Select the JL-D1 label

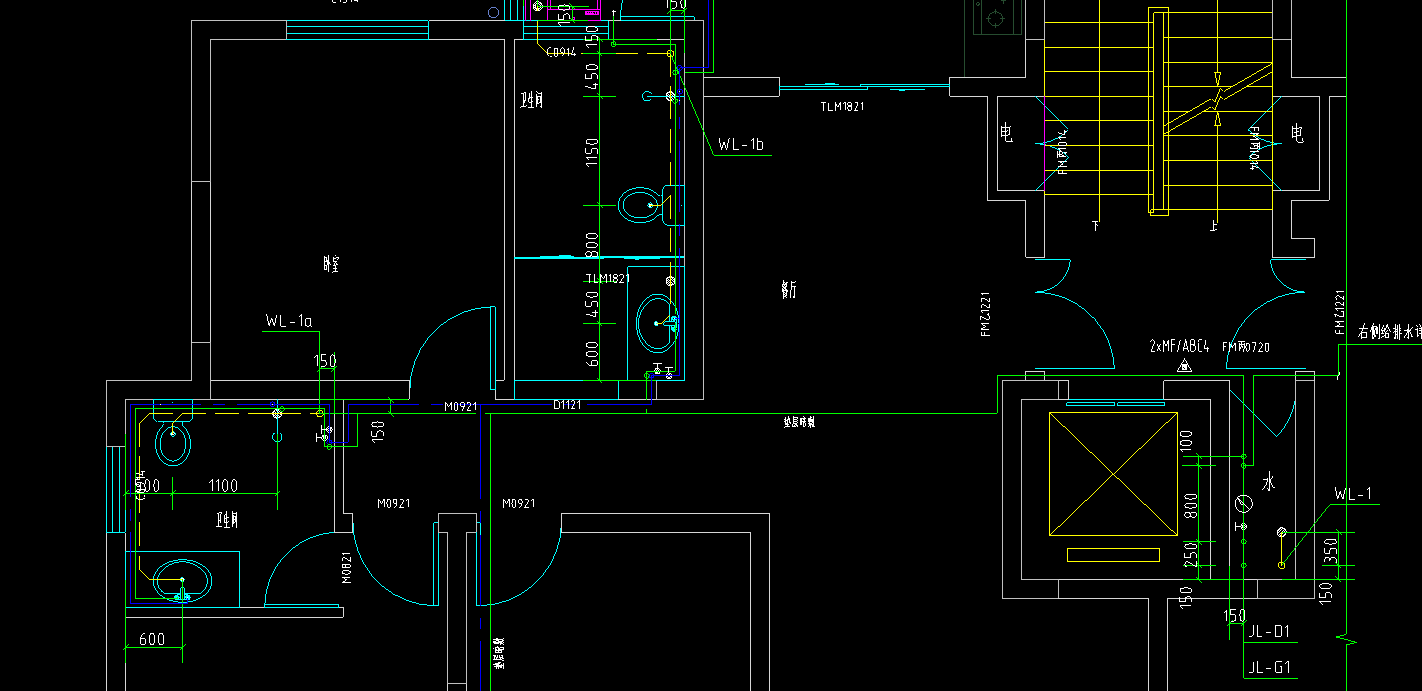[1269, 631]
